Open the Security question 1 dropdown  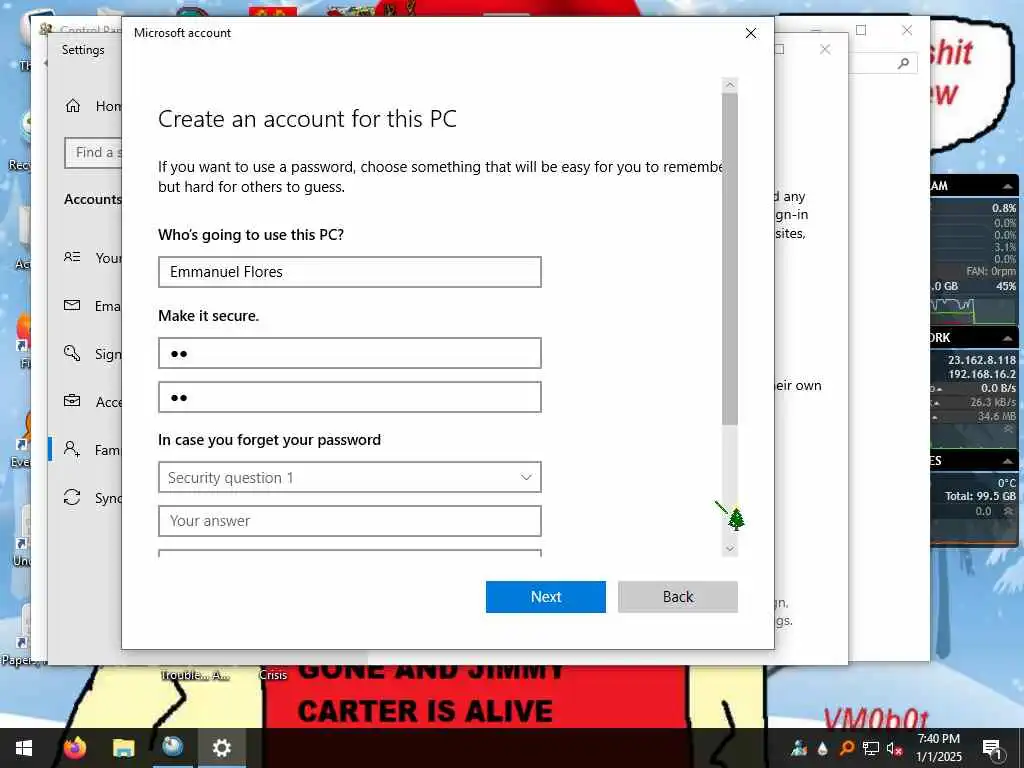[x=349, y=477]
